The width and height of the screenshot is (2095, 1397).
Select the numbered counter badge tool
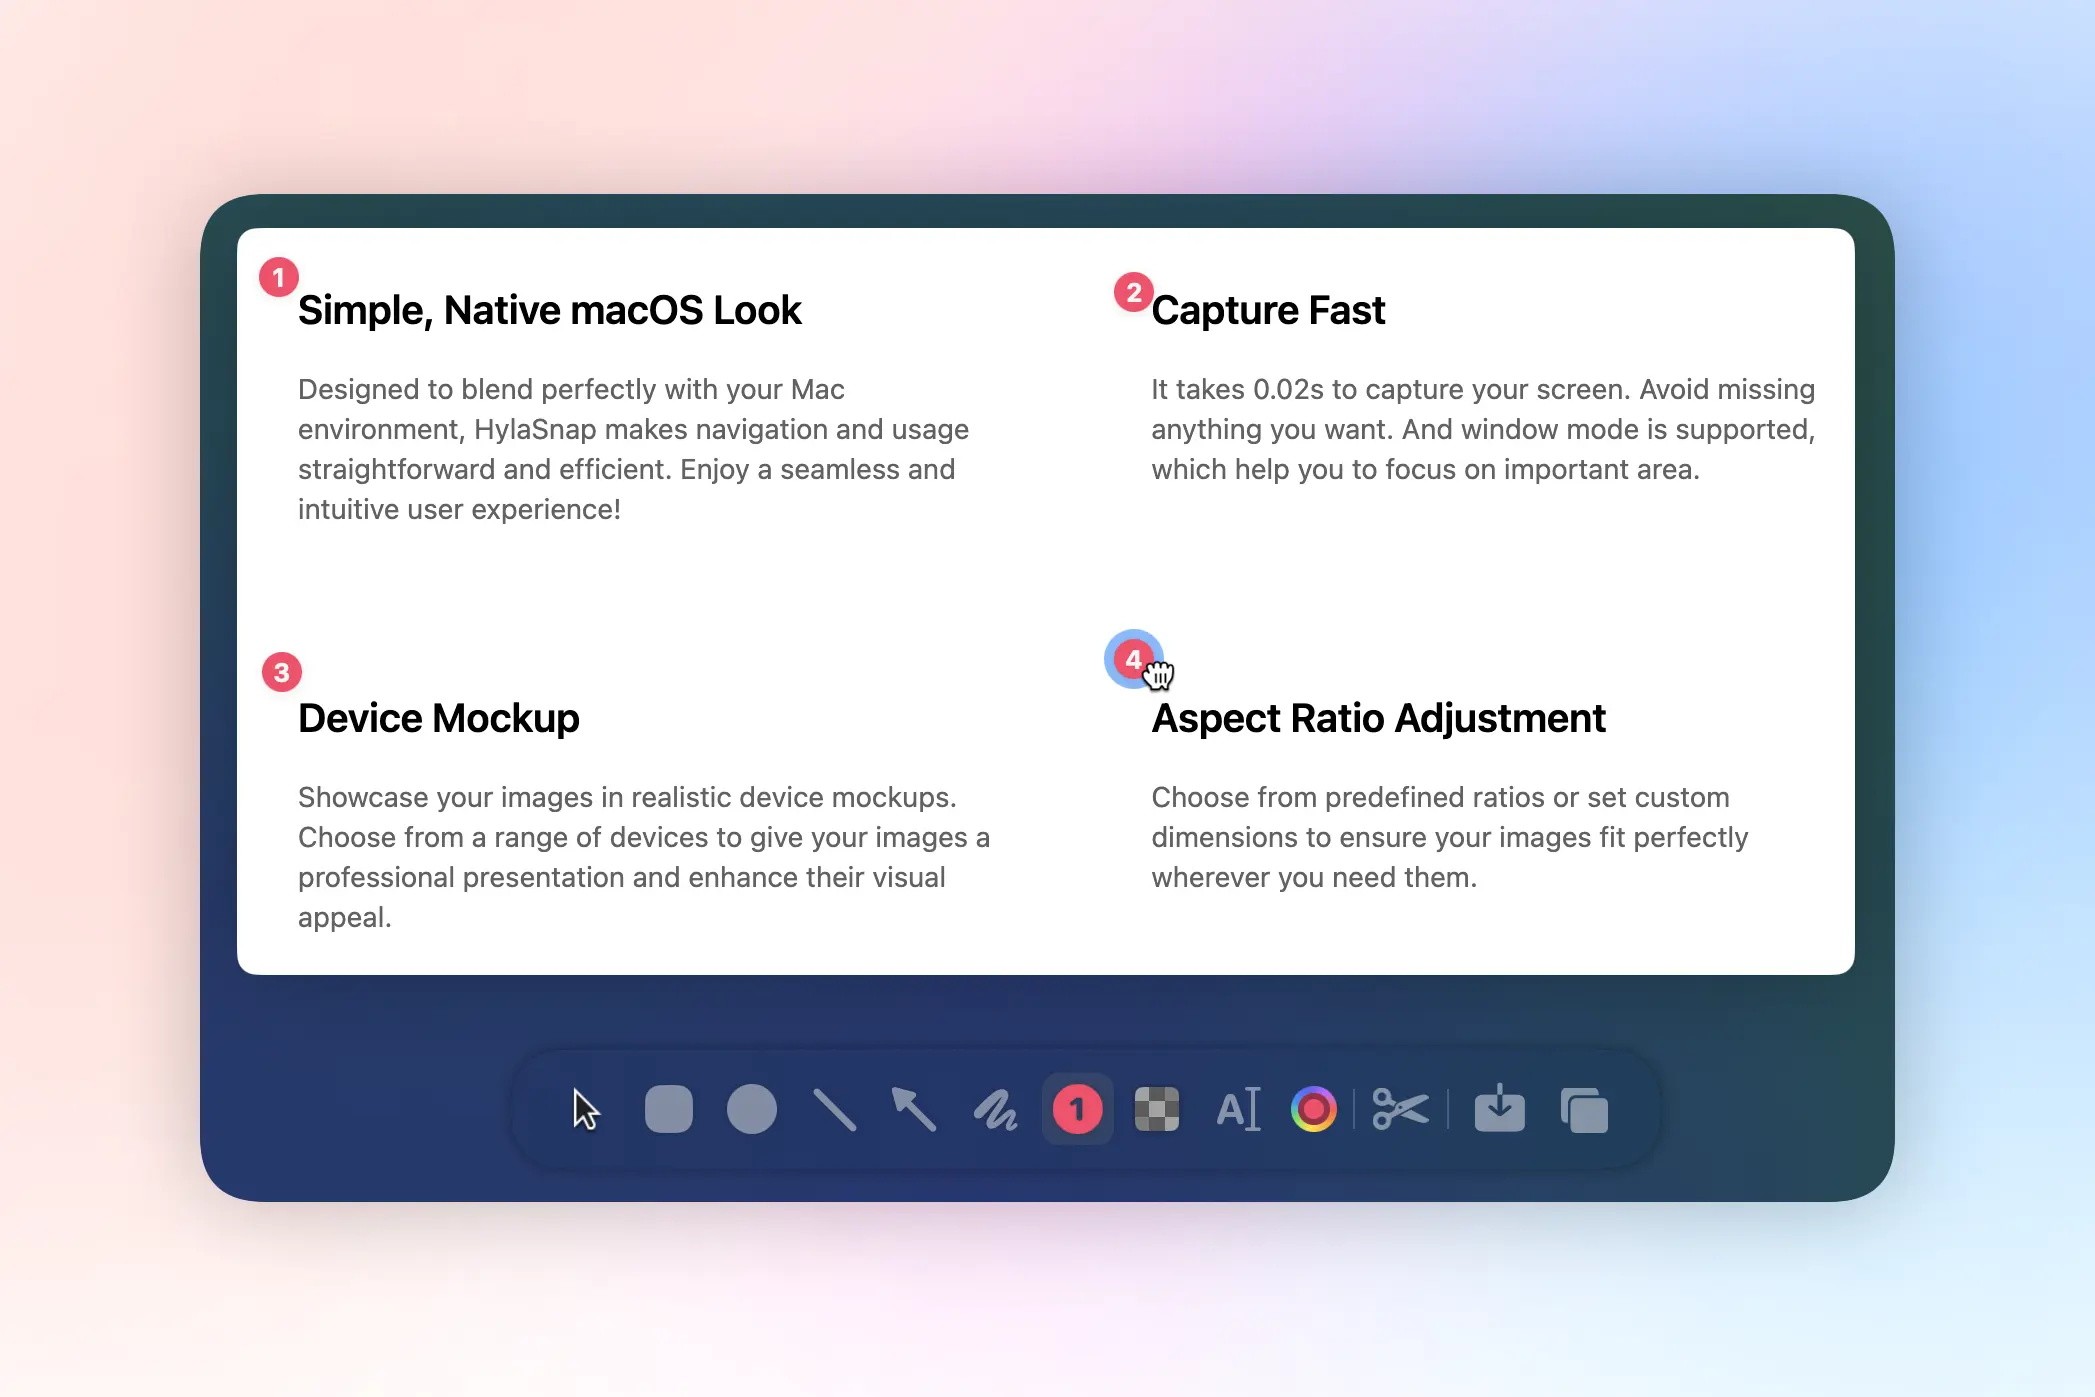[1077, 1109]
